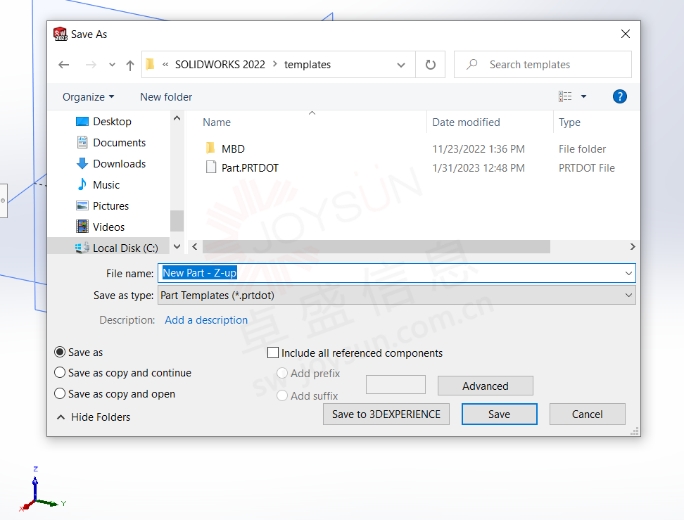The image size is (684, 520).
Task: Select the Save as radio button
Action: (x=60, y=352)
